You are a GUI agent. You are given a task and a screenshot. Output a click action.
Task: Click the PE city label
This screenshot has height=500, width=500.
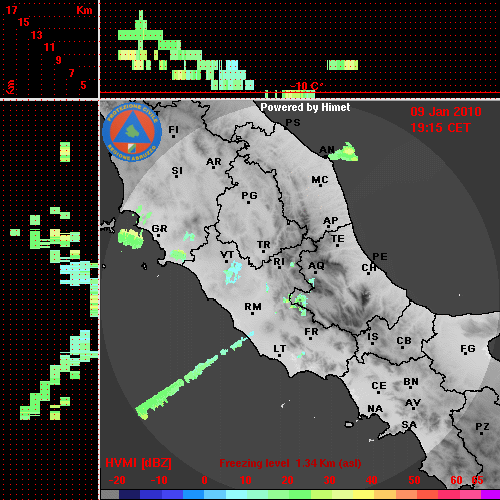coord(380,257)
